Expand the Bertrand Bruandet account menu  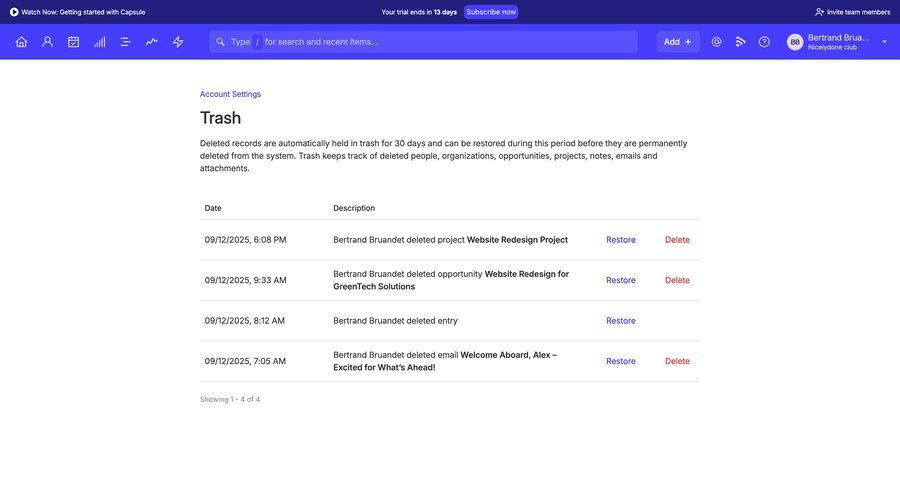[884, 42]
